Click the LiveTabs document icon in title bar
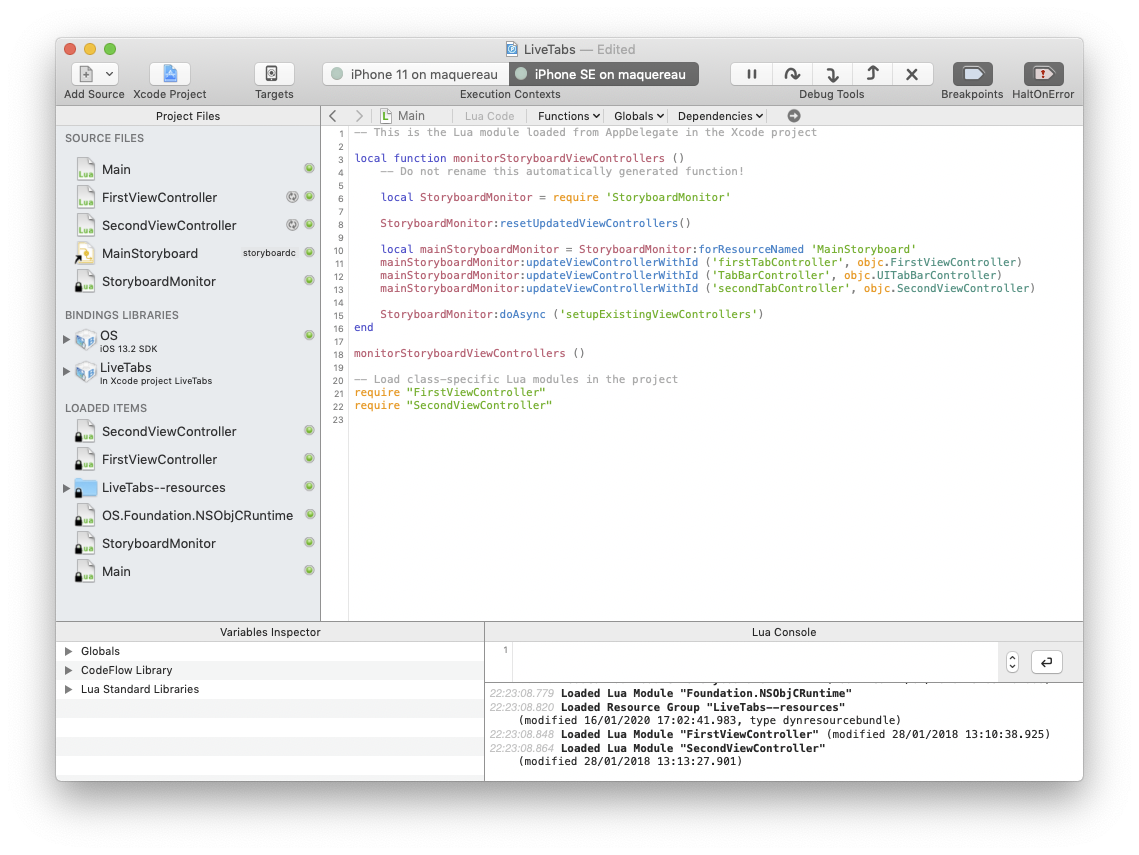The width and height of the screenshot is (1139, 855). 512,49
